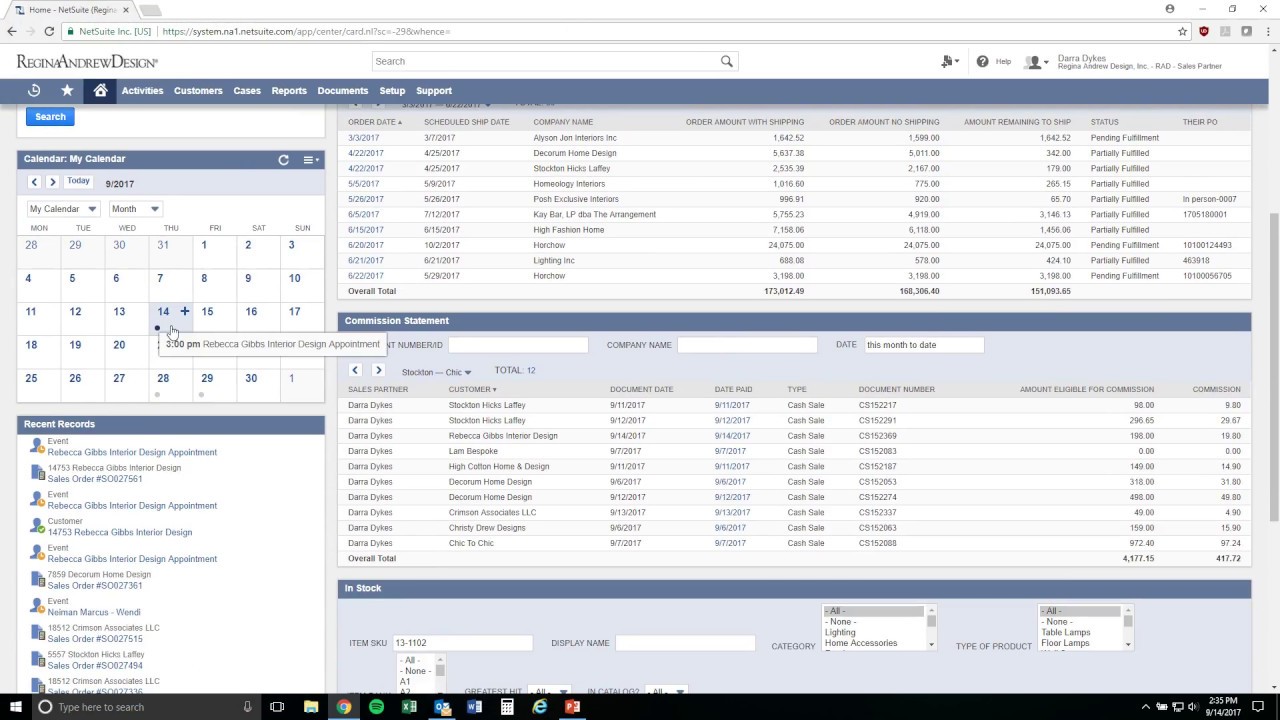Open the Setup menu
Screen dimensions: 1280x720
(x=392, y=91)
